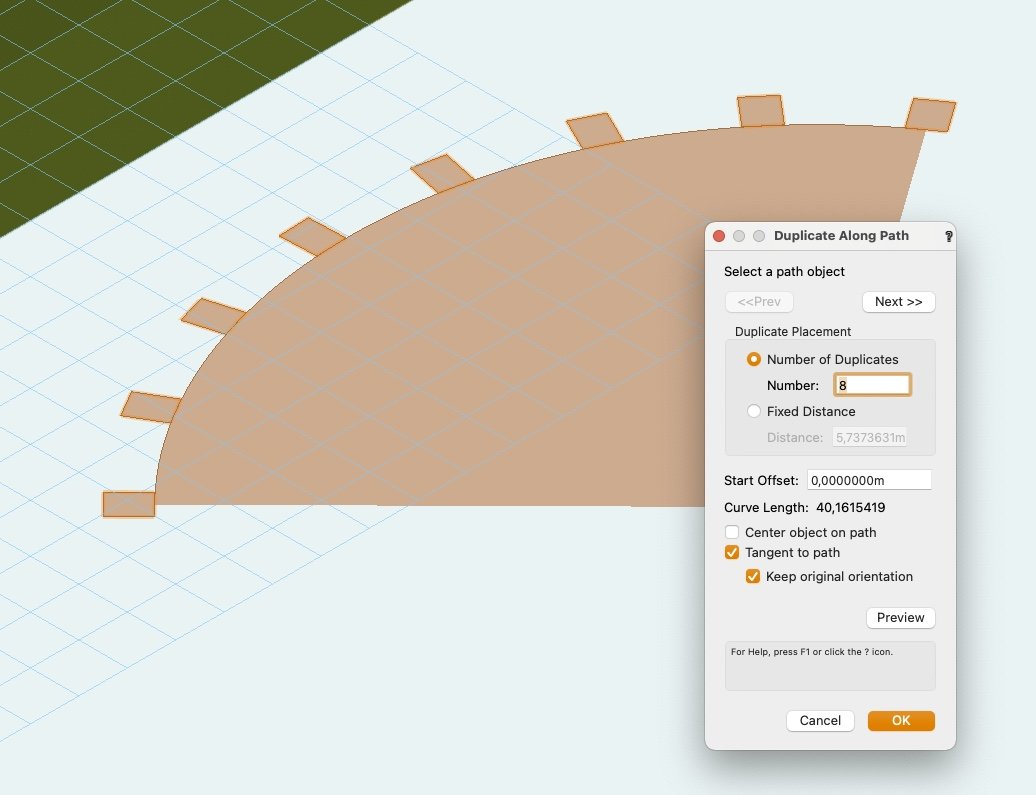The image size is (1036, 795).
Task: Select the Number of Duplicates radio button
Action: pyautogui.click(x=754, y=360)
